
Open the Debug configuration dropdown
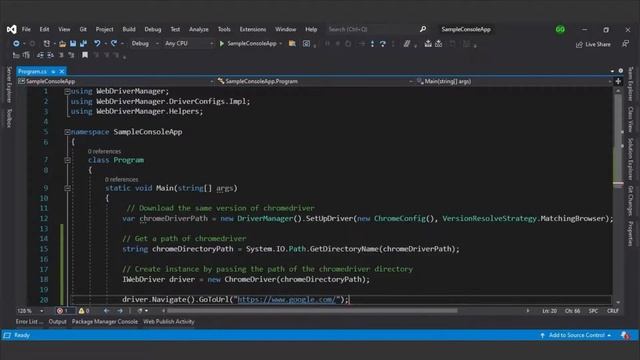[145, 43]
